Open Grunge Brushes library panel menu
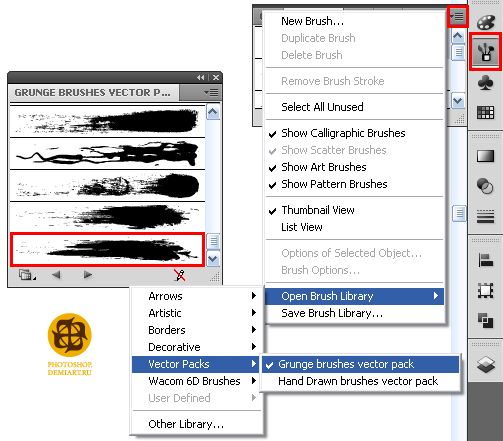This screenshot has height=441, width=503. click(x=211, y=92)
